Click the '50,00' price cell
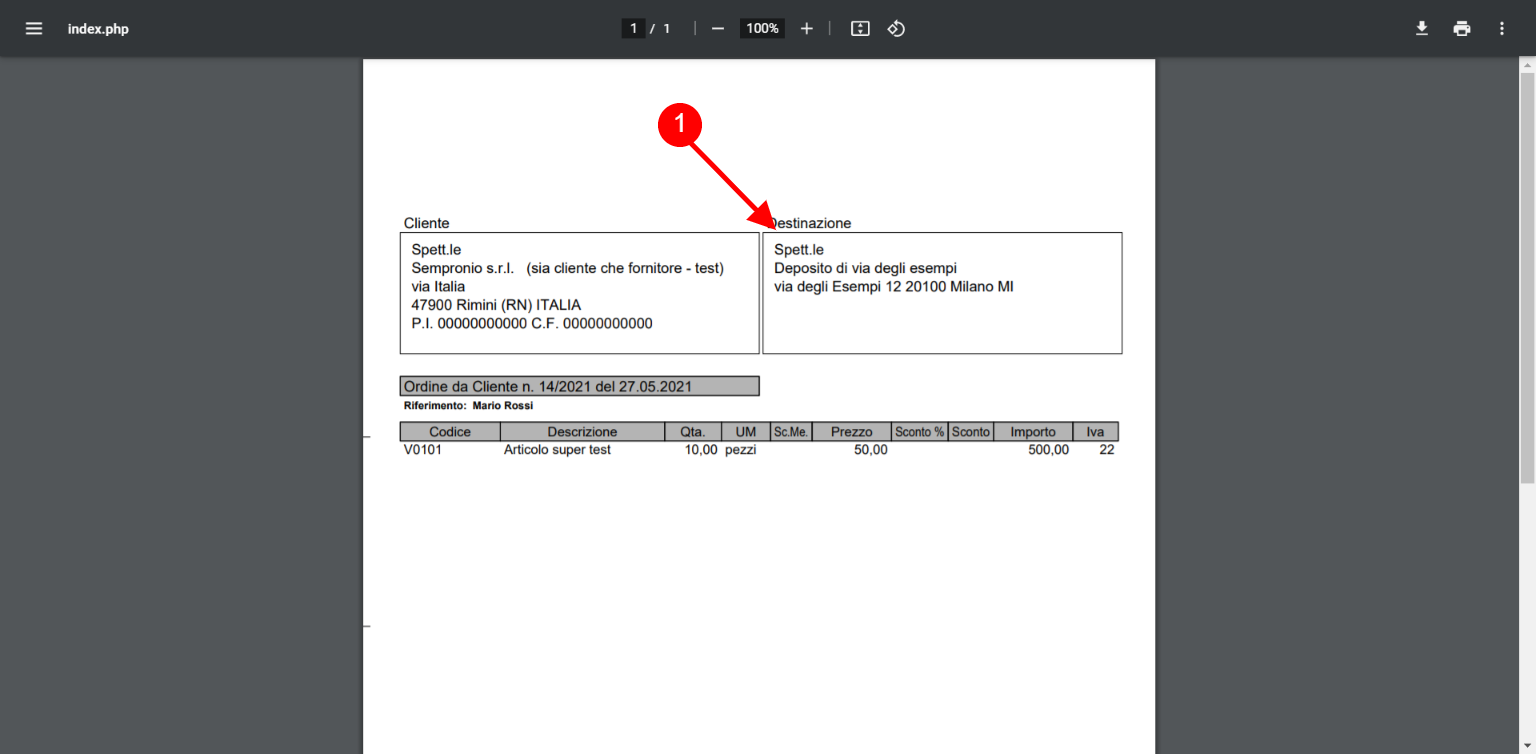This screenshot has height=754, width=1536. coord(870,450)
